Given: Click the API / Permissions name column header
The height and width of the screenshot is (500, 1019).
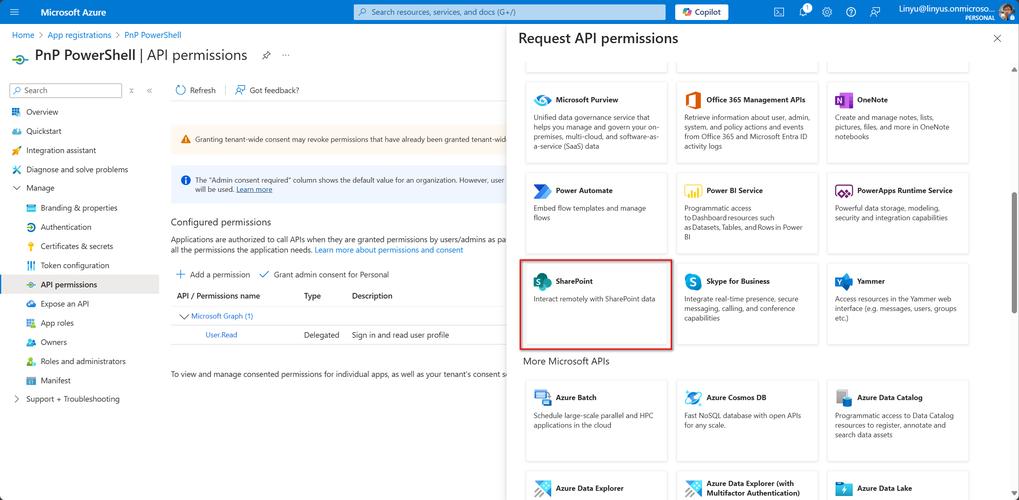Looking at the screenshot, I should (218, 296).
